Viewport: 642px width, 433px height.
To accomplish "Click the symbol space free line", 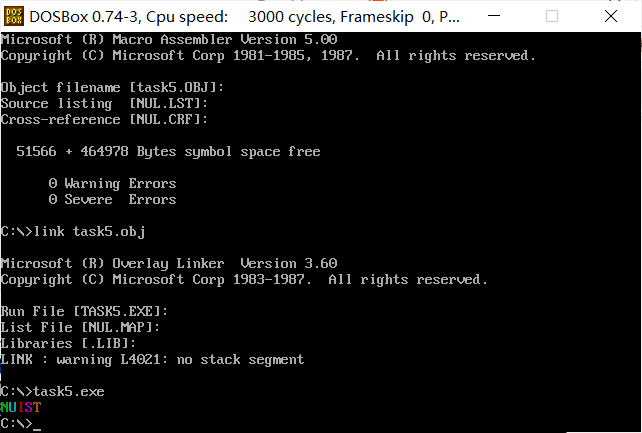I will click(x=168, y=151).
